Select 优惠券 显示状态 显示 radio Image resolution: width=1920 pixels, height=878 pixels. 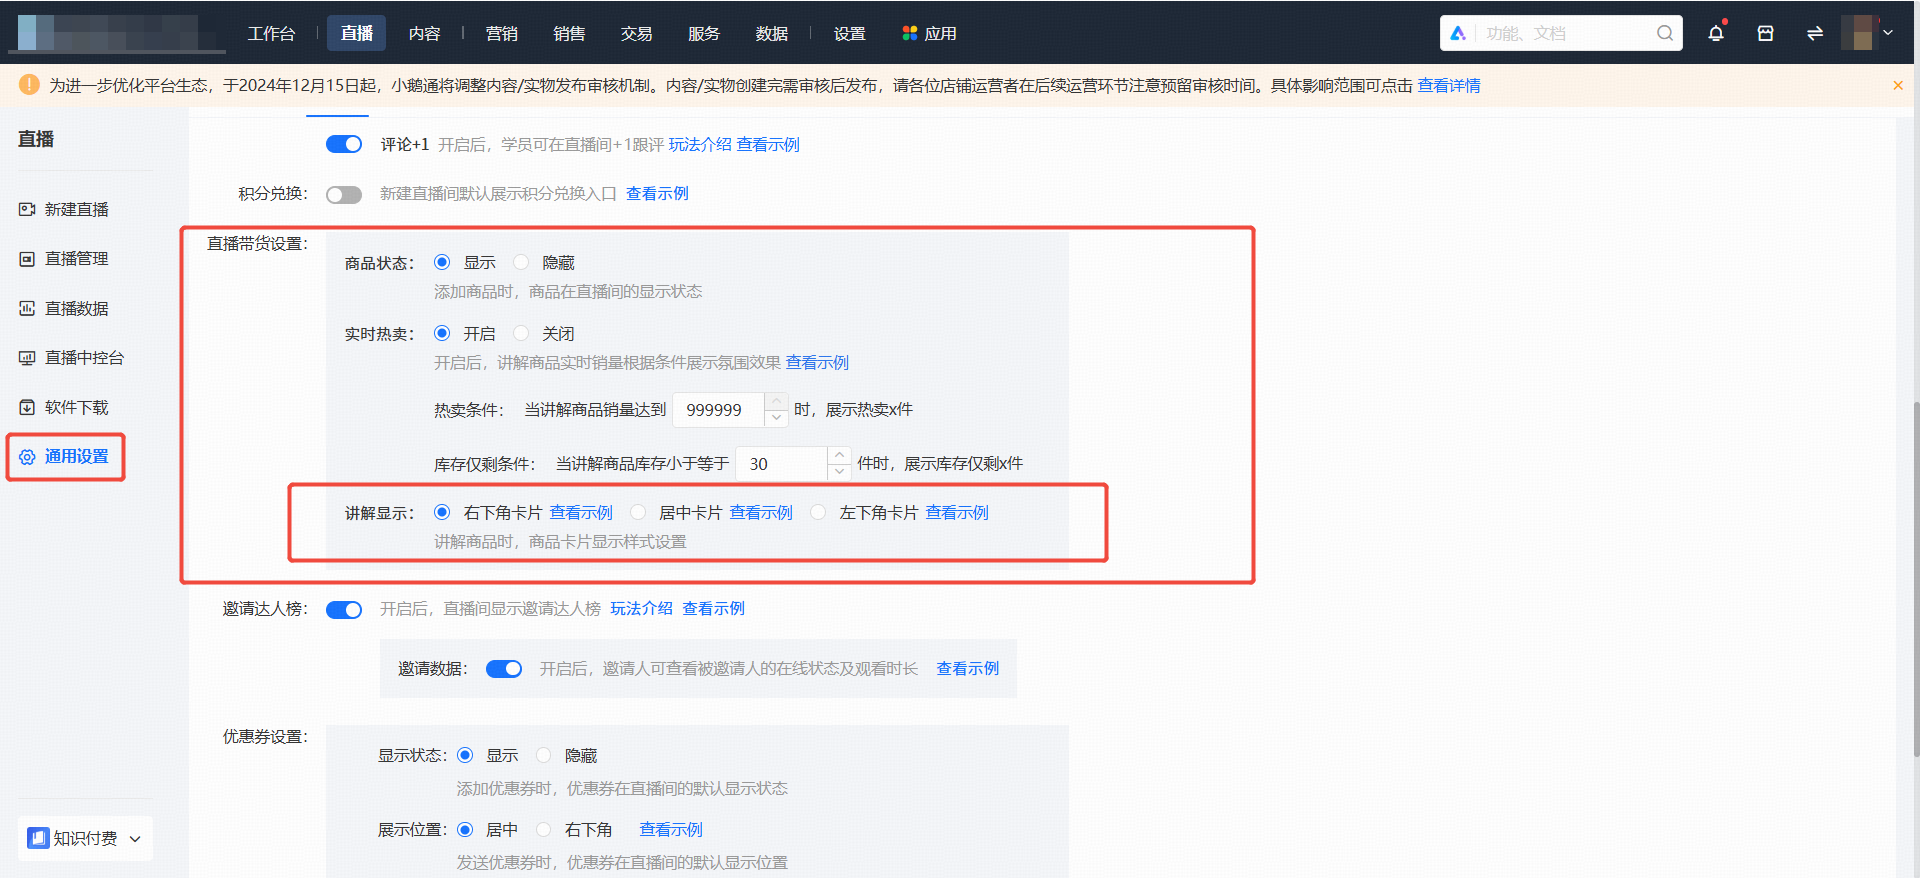(465, 755)
